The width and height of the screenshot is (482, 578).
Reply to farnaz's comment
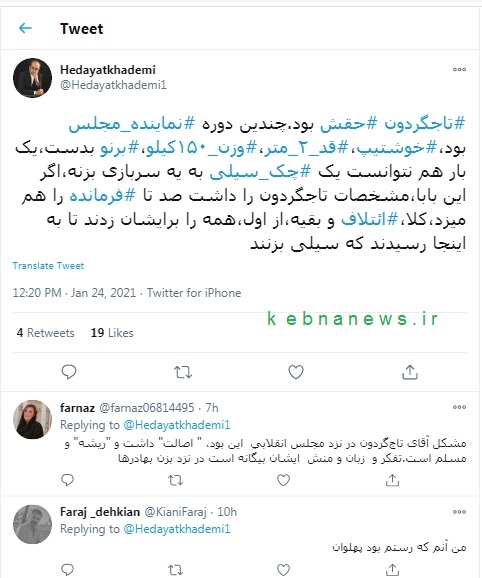click(67, 480)
